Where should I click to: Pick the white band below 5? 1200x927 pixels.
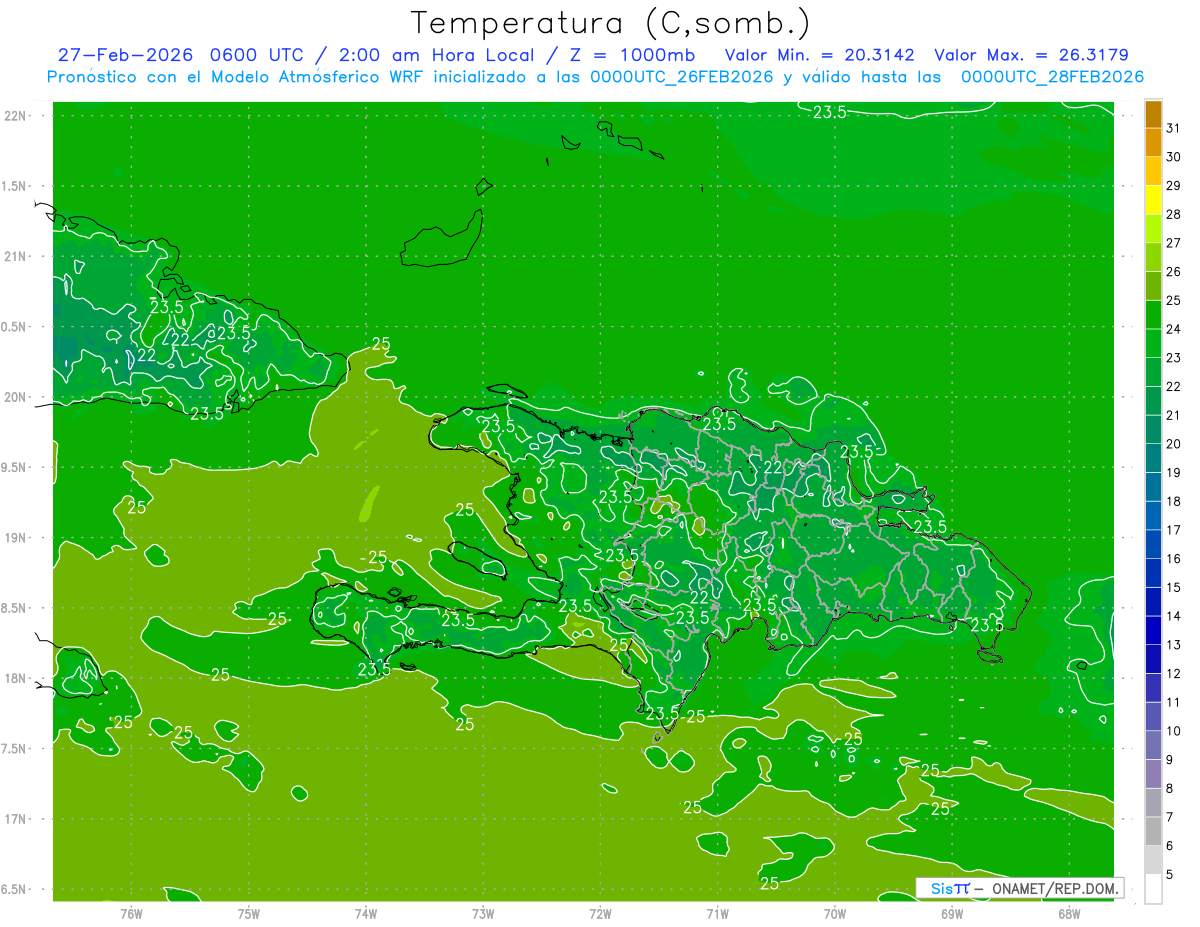point(1153,888)
